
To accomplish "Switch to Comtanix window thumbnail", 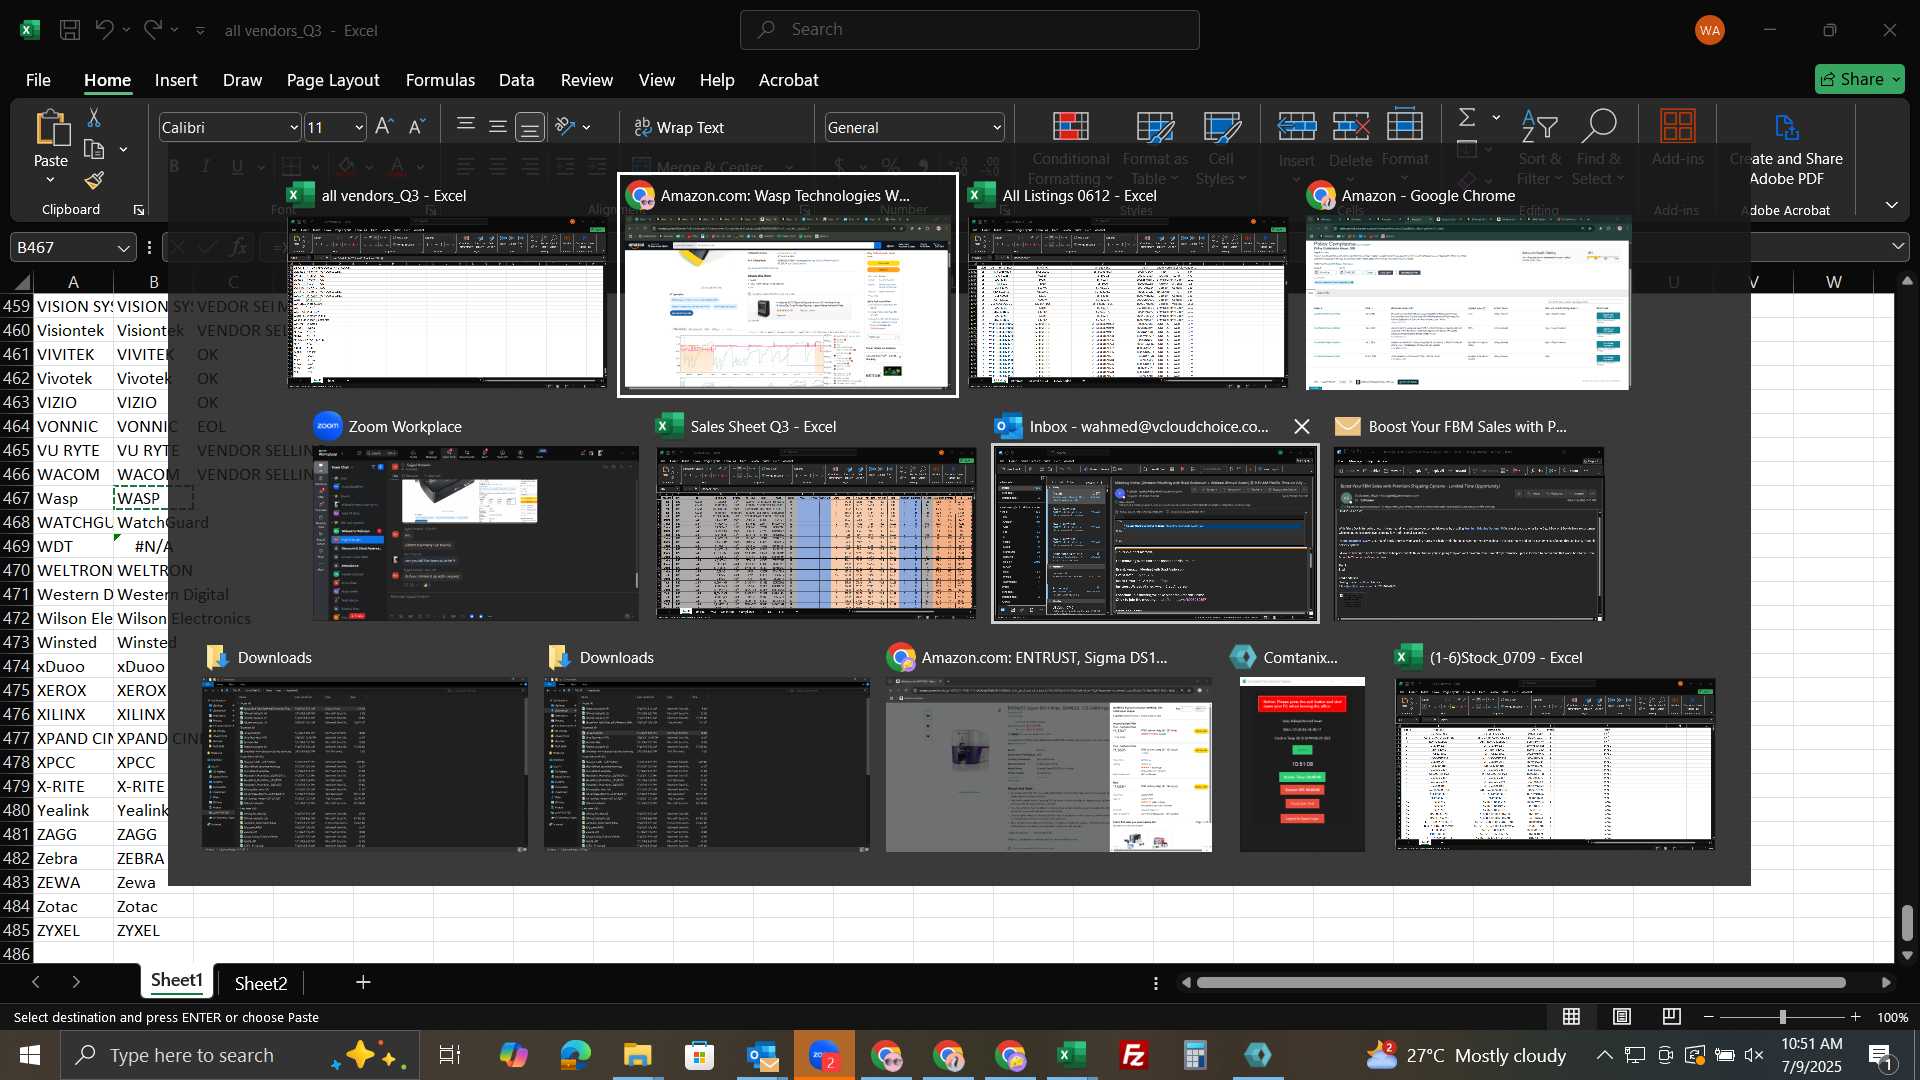I will 1302,765.
